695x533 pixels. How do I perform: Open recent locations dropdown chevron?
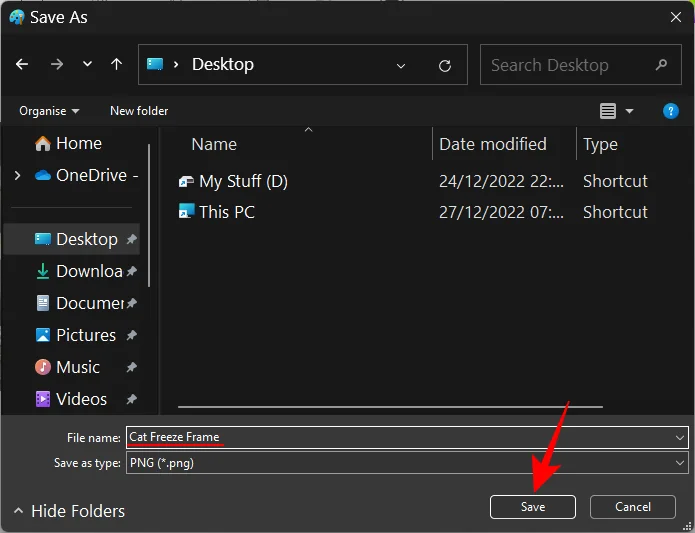(x=87, y=65)
